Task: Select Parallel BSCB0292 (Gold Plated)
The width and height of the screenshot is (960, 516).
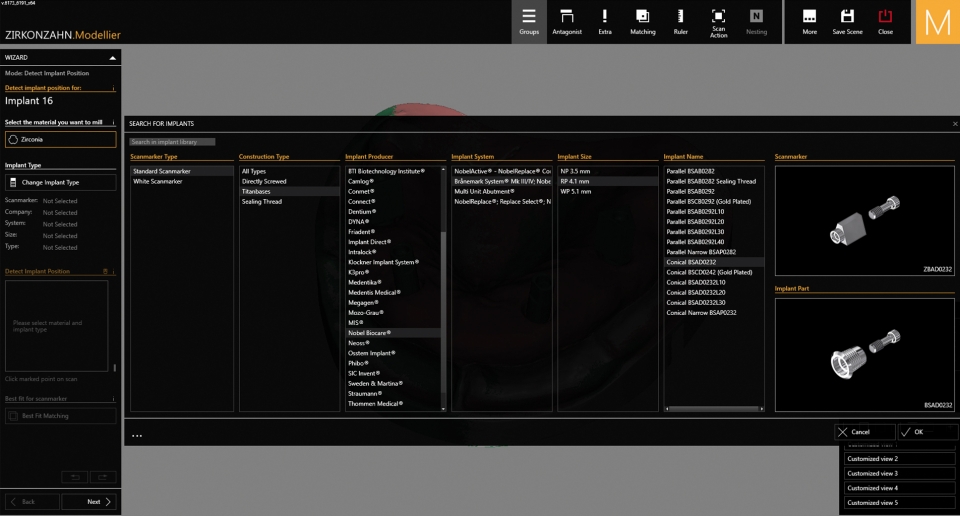Action: [714, 201]
